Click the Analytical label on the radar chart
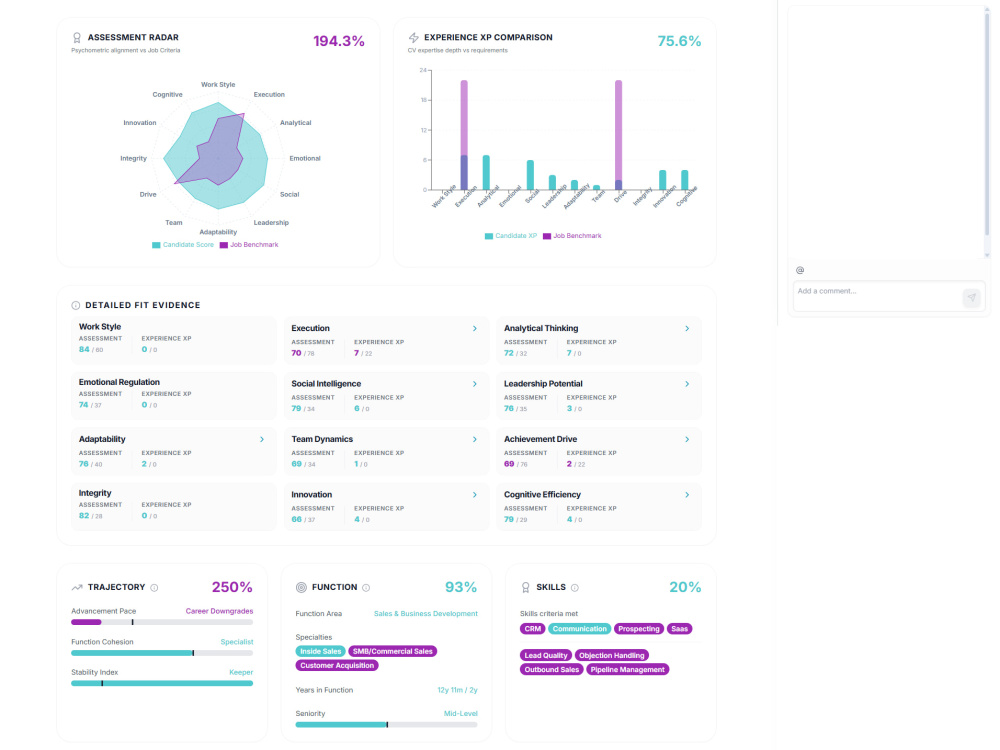The height and width of the screenshot is (750, 1000). point(295,123)
